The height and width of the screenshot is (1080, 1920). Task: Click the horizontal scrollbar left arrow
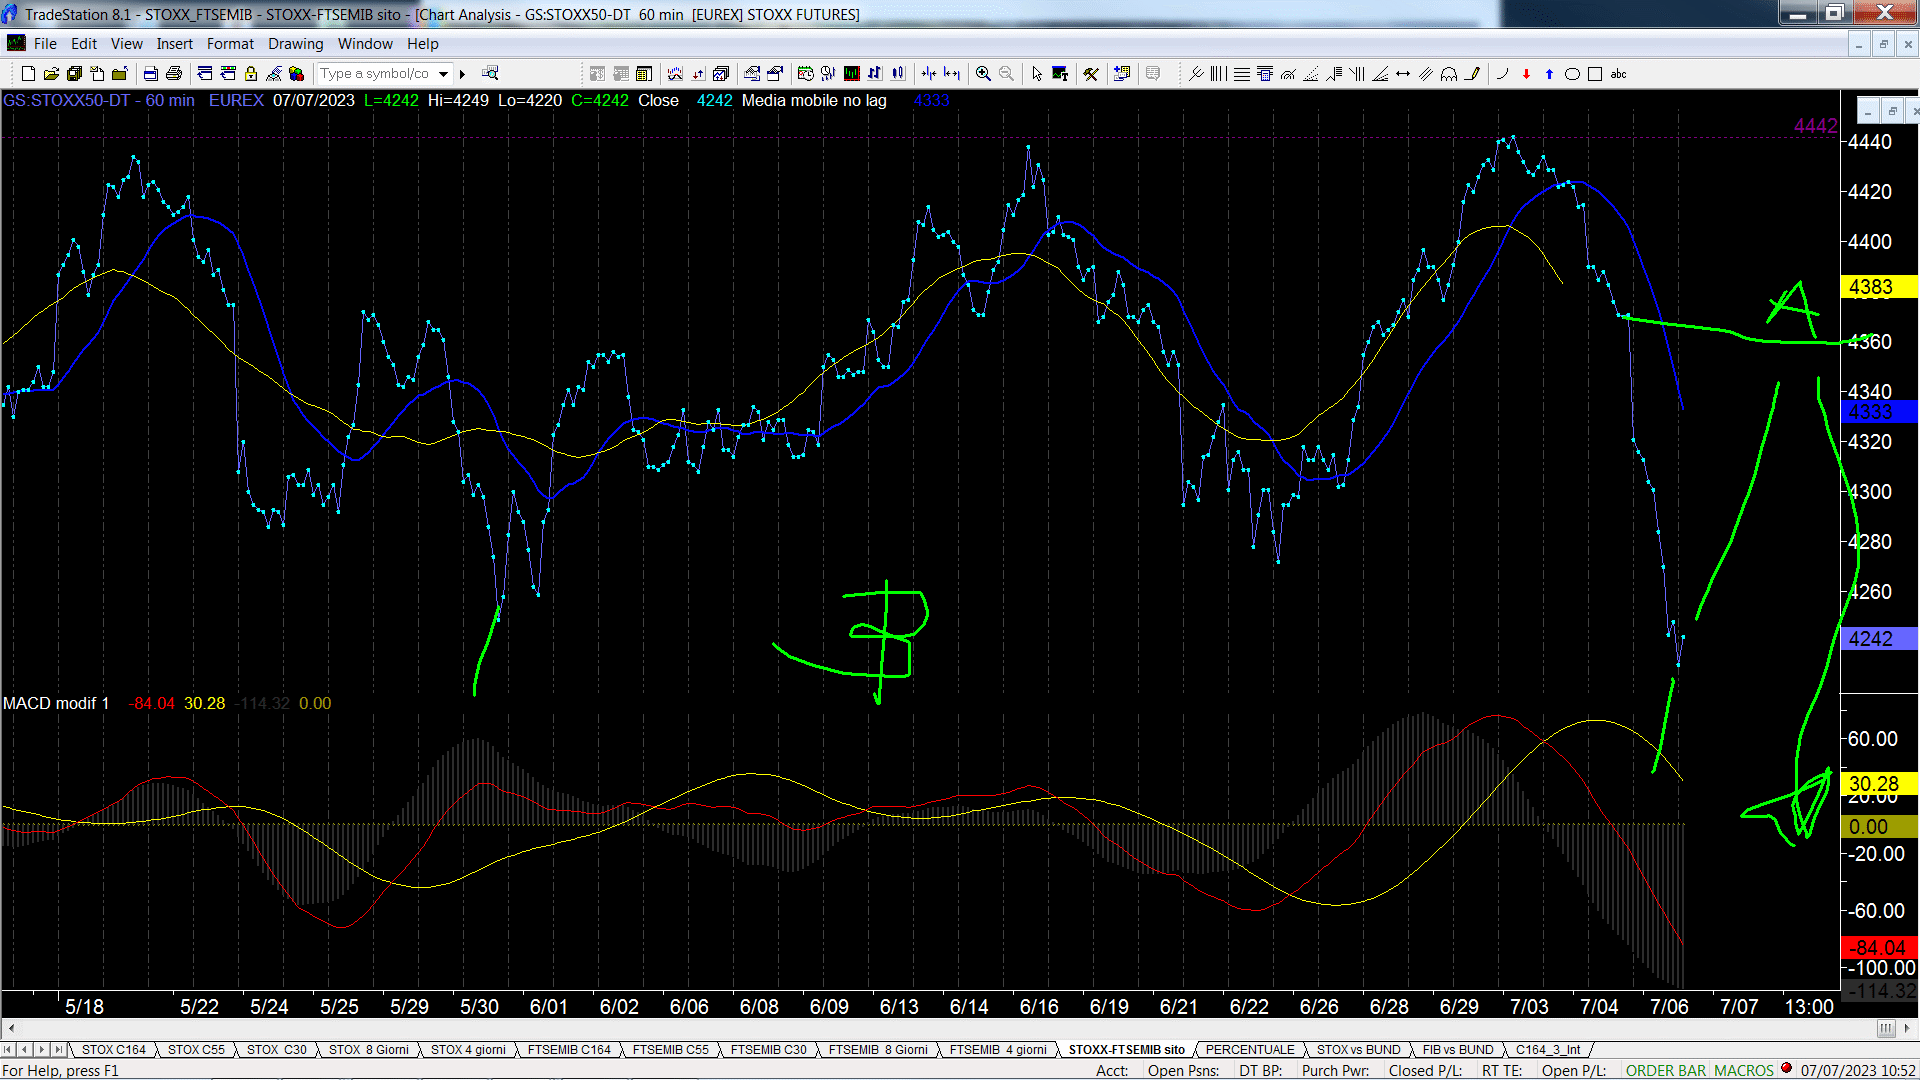11,1028
